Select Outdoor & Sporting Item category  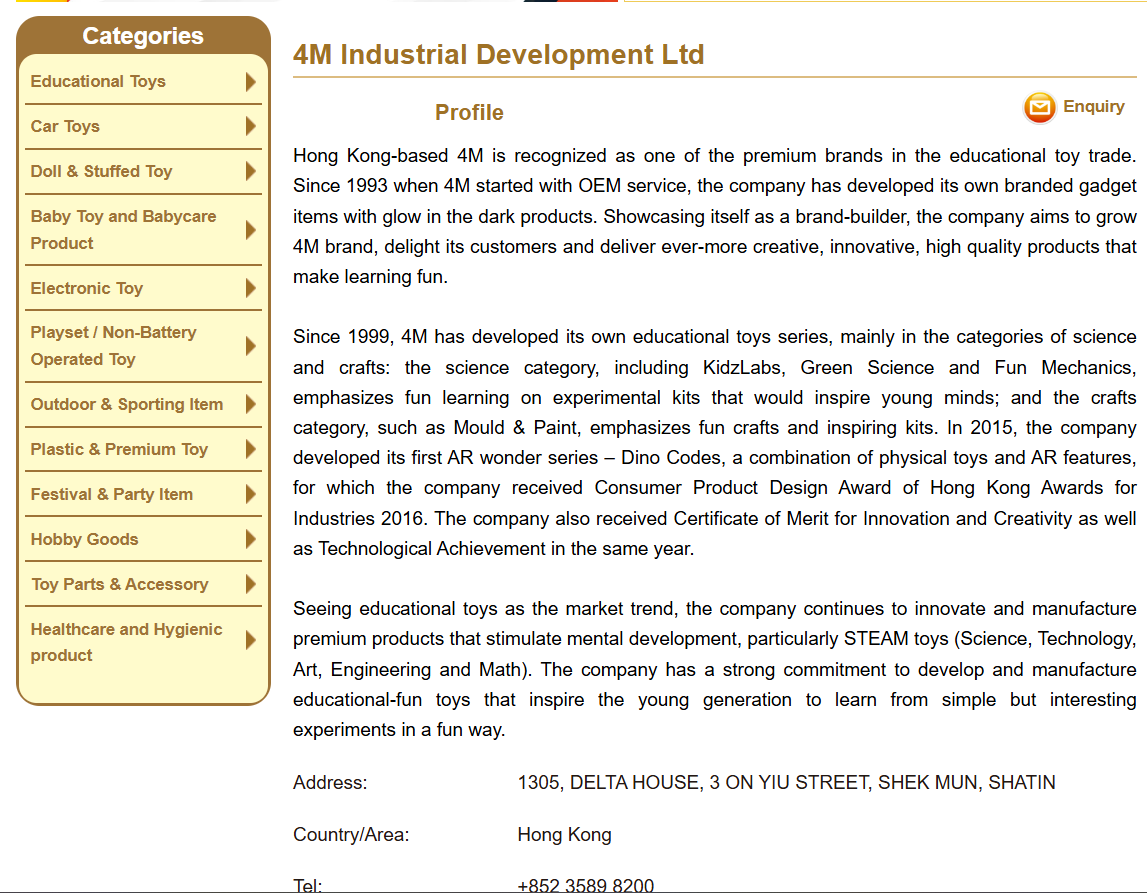coord(127,404)
